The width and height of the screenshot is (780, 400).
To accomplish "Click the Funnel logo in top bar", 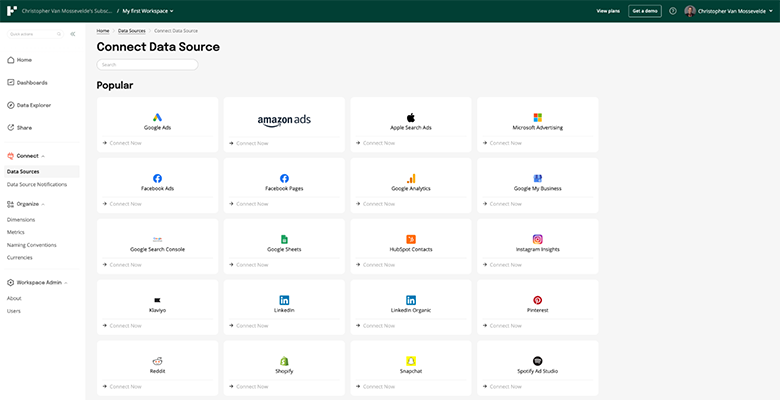I will 12,11.
